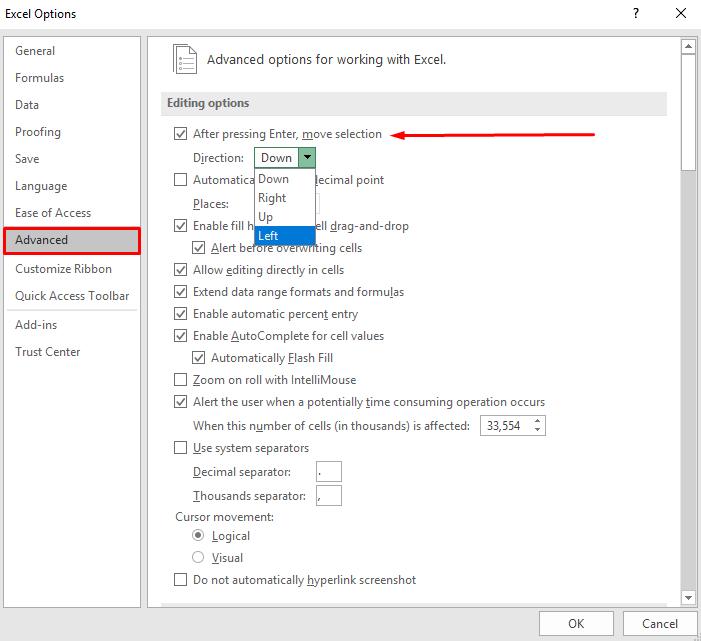This screenshot has height=641, width=701.
Task: Toggle time consuming operation alert checkbox
Action: [181, 402]
